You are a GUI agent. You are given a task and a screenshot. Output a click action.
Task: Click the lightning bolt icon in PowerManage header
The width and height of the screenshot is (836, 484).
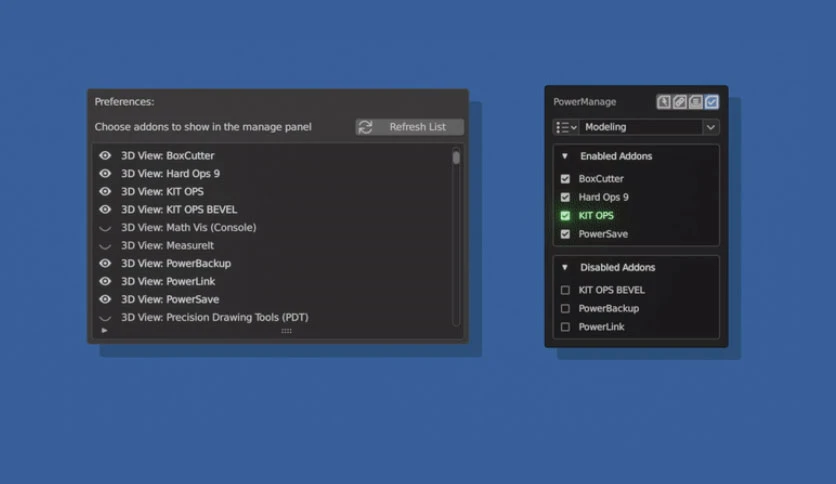(663, 102)
